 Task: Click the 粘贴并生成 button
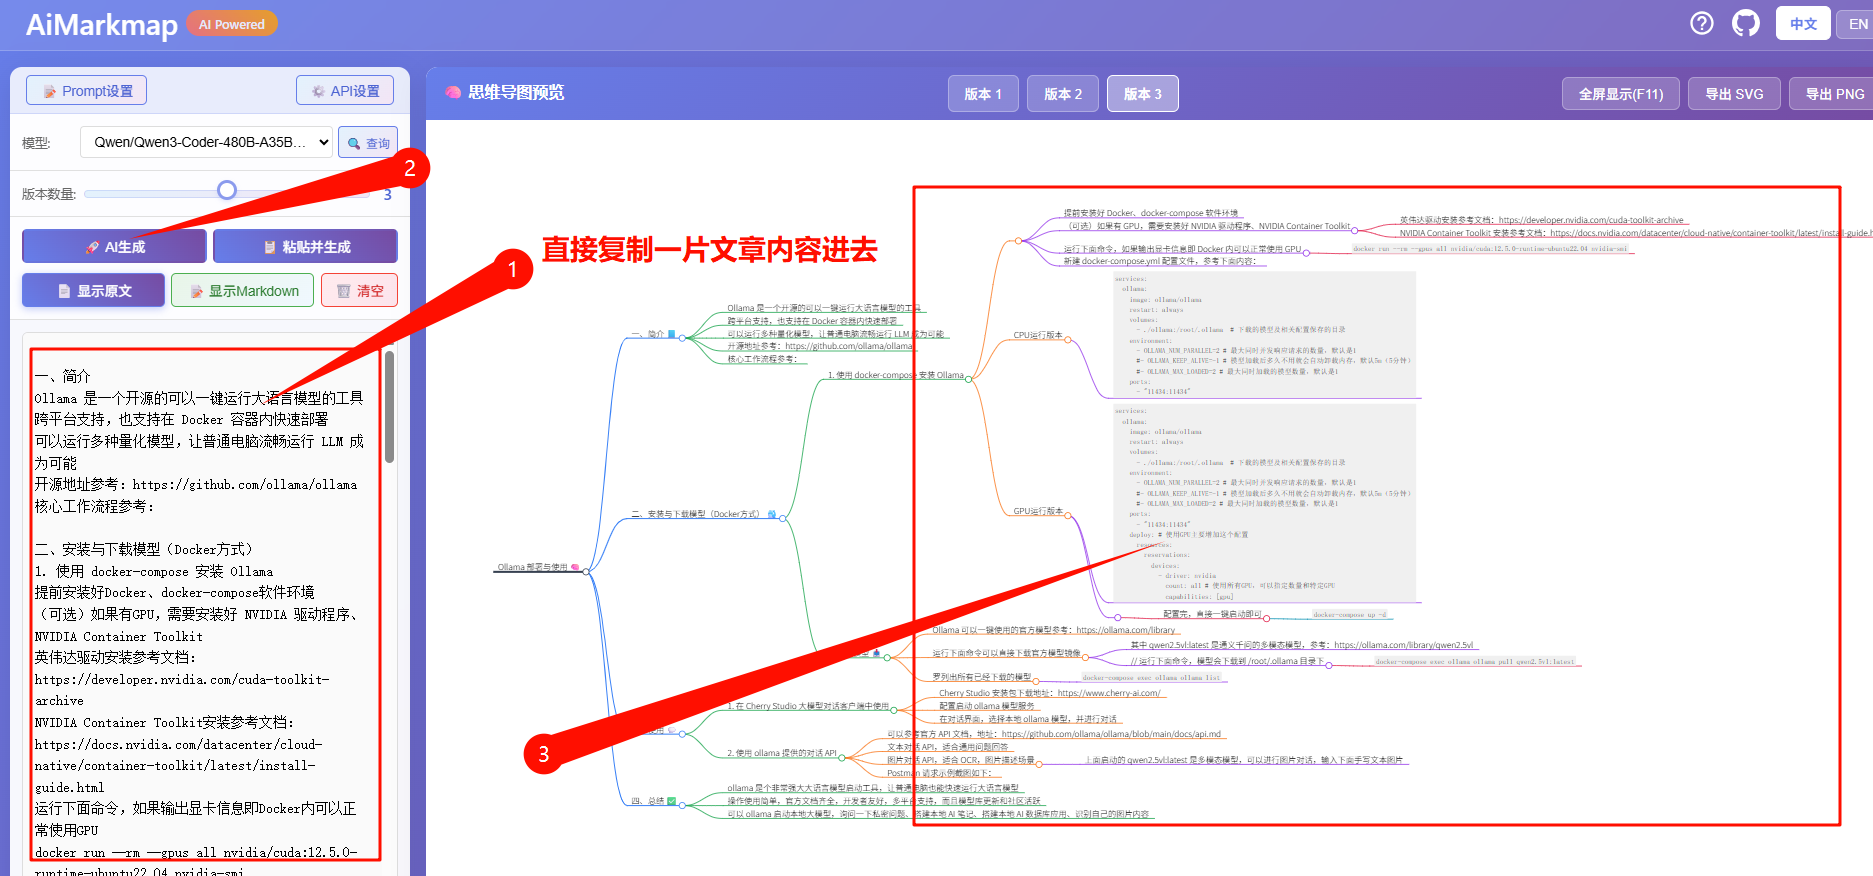click(305, 246)
